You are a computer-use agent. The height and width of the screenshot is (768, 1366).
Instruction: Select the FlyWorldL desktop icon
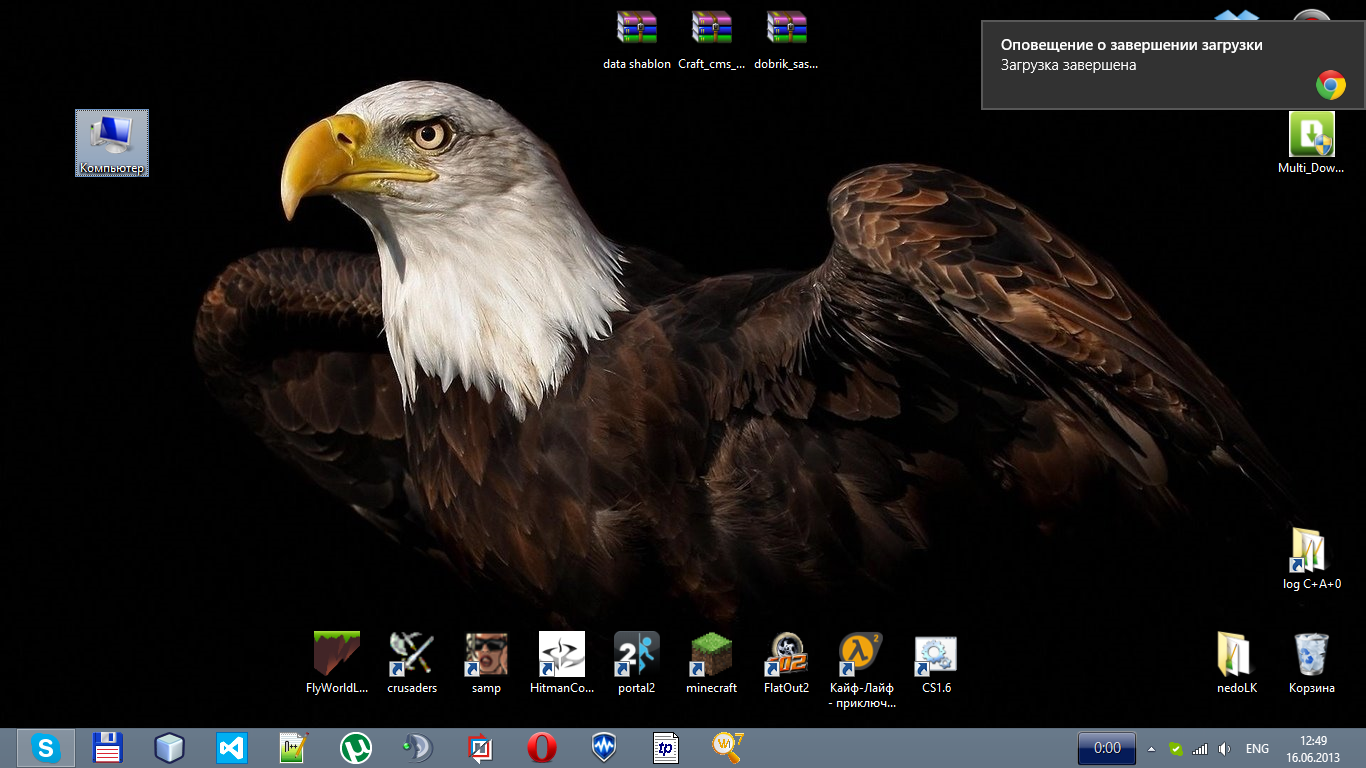(x=338, y=663)
